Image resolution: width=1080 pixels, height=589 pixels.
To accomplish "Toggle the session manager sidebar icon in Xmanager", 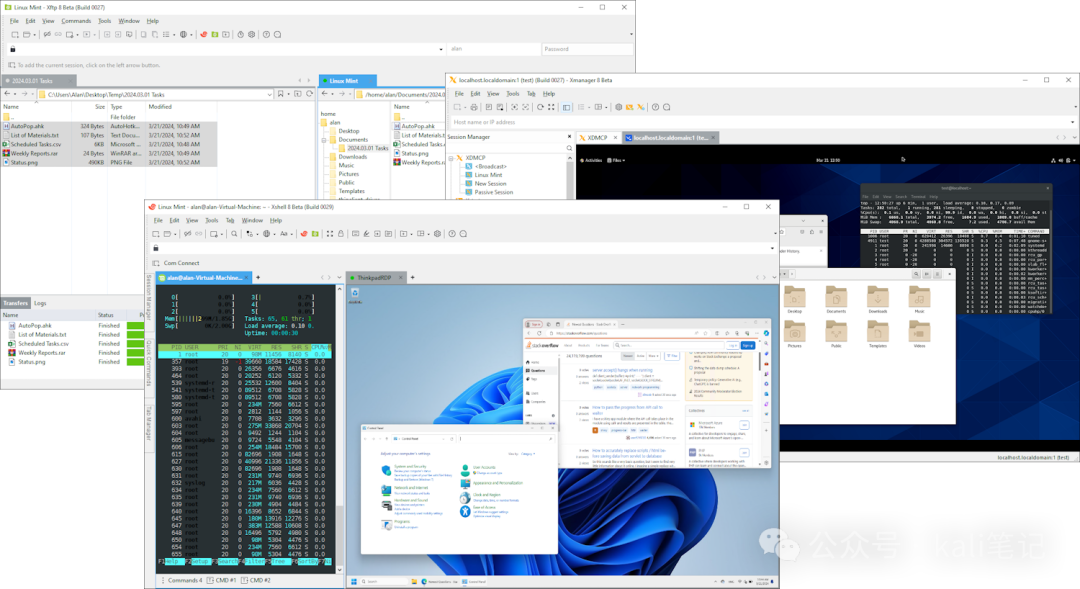I will pos(566,107).
